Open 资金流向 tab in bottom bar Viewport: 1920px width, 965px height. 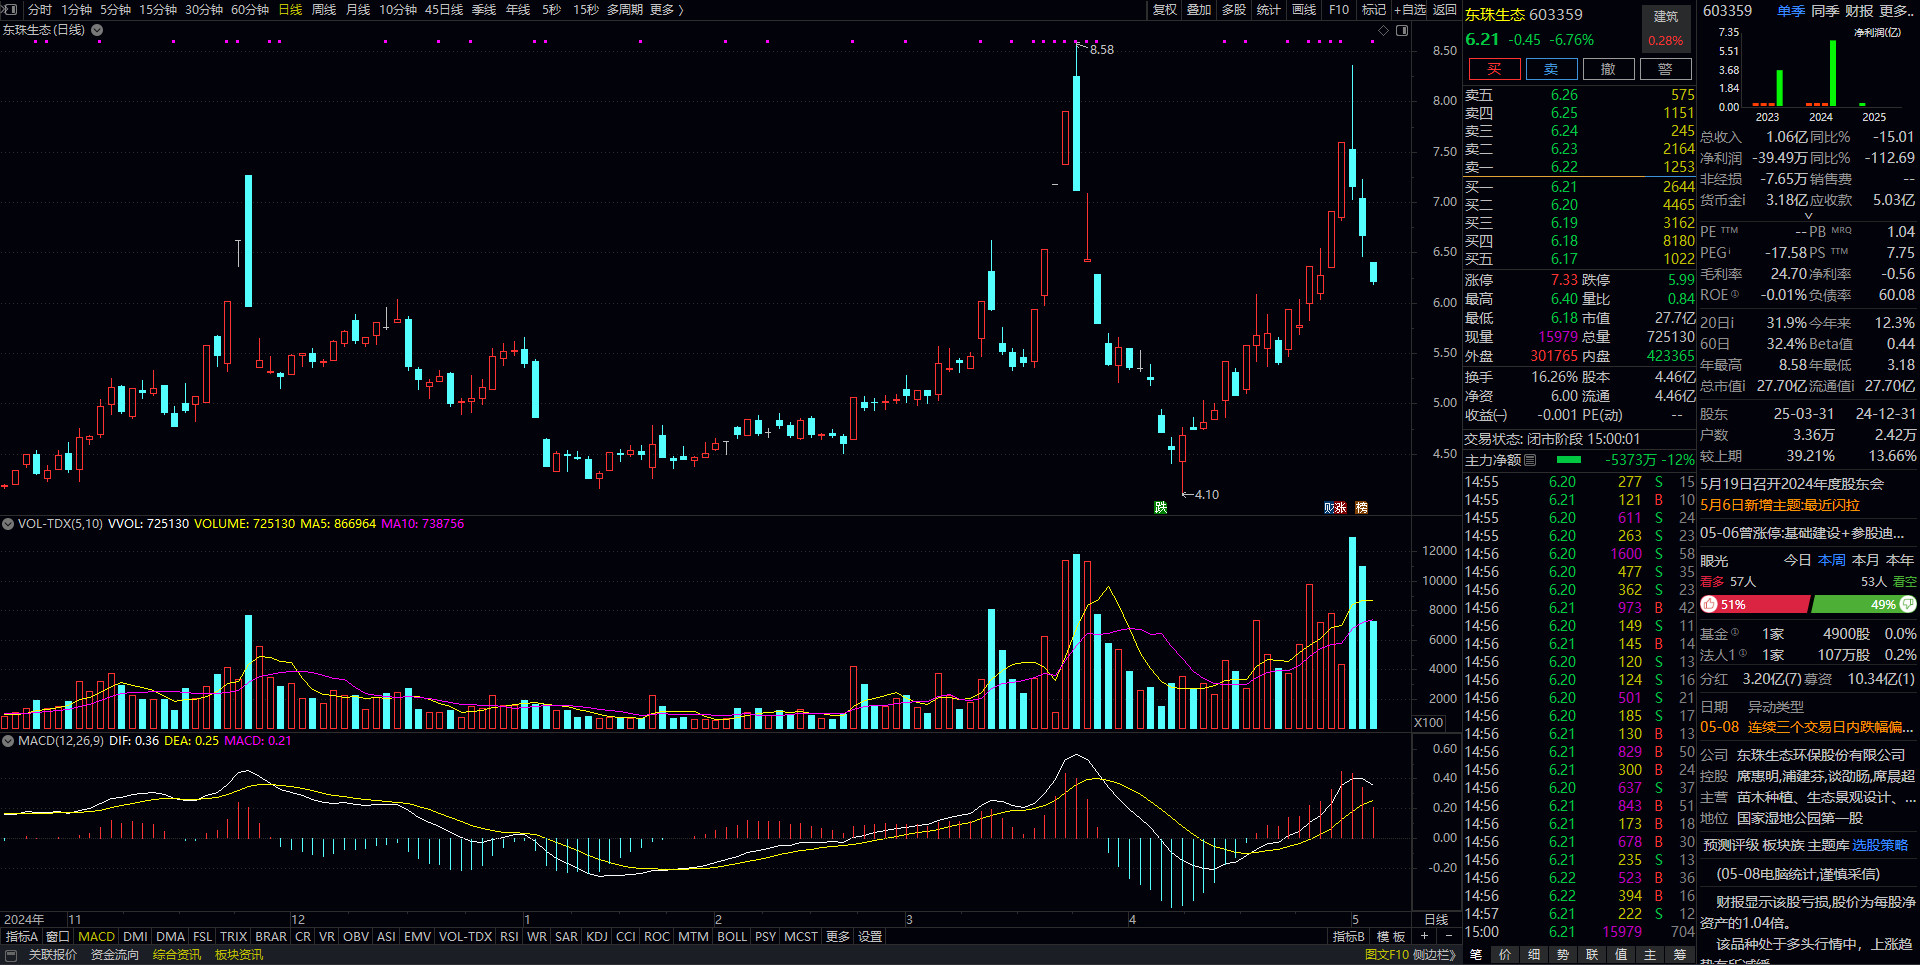pyautogui.click(x=115, y=955)
